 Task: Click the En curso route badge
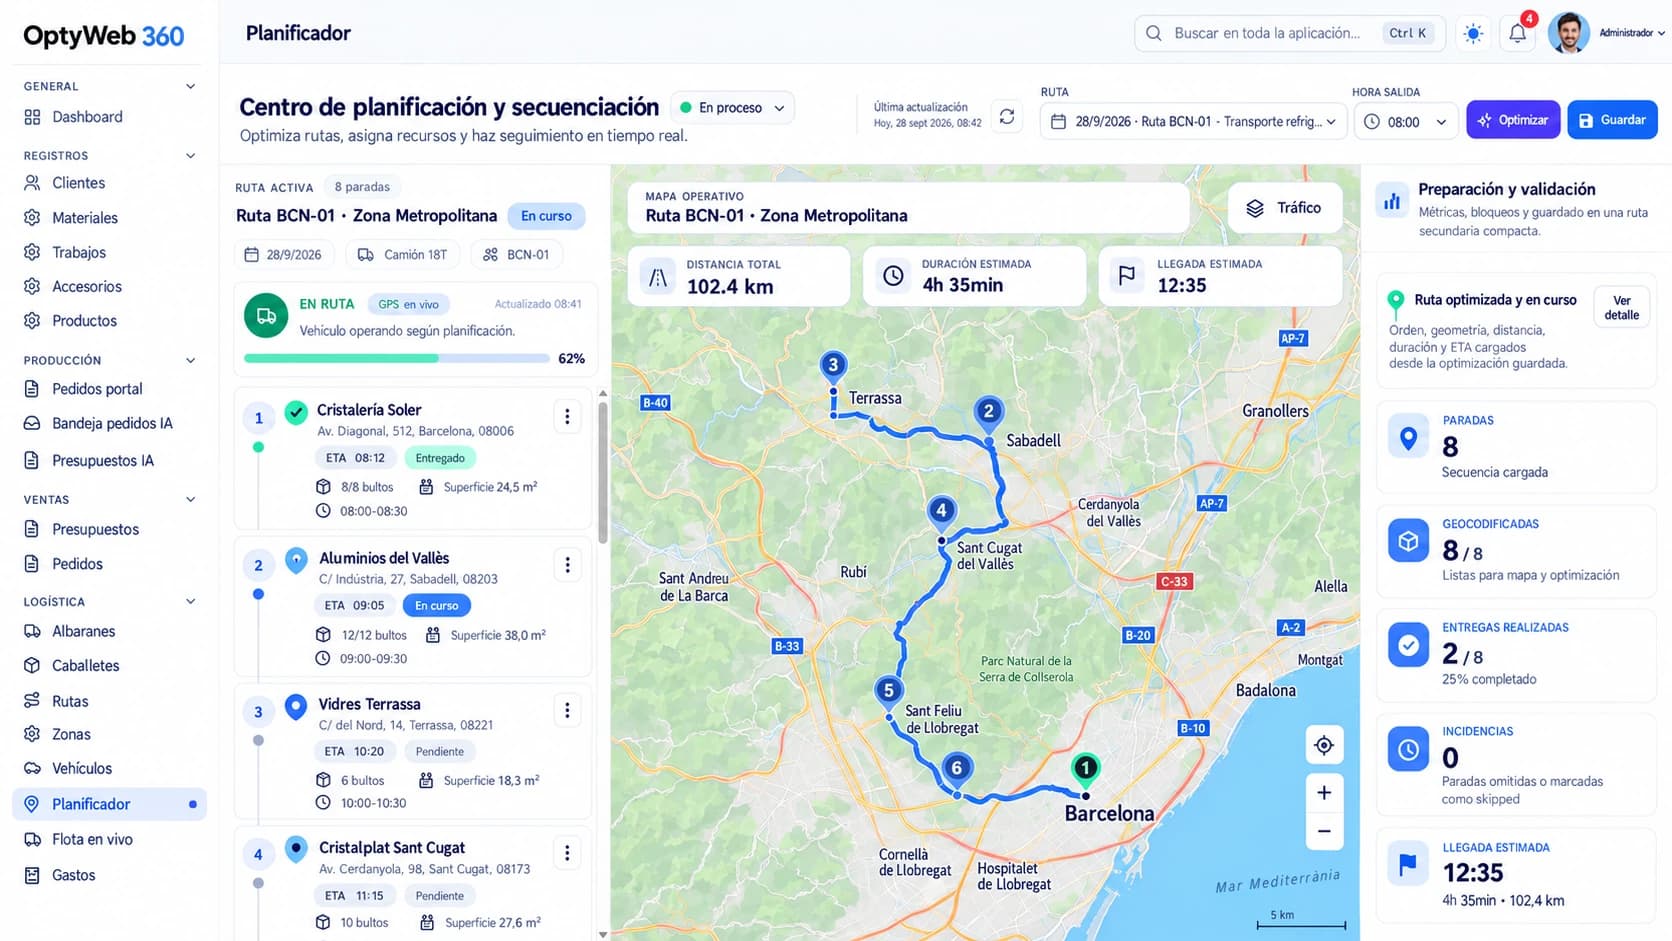click(546, 216)
